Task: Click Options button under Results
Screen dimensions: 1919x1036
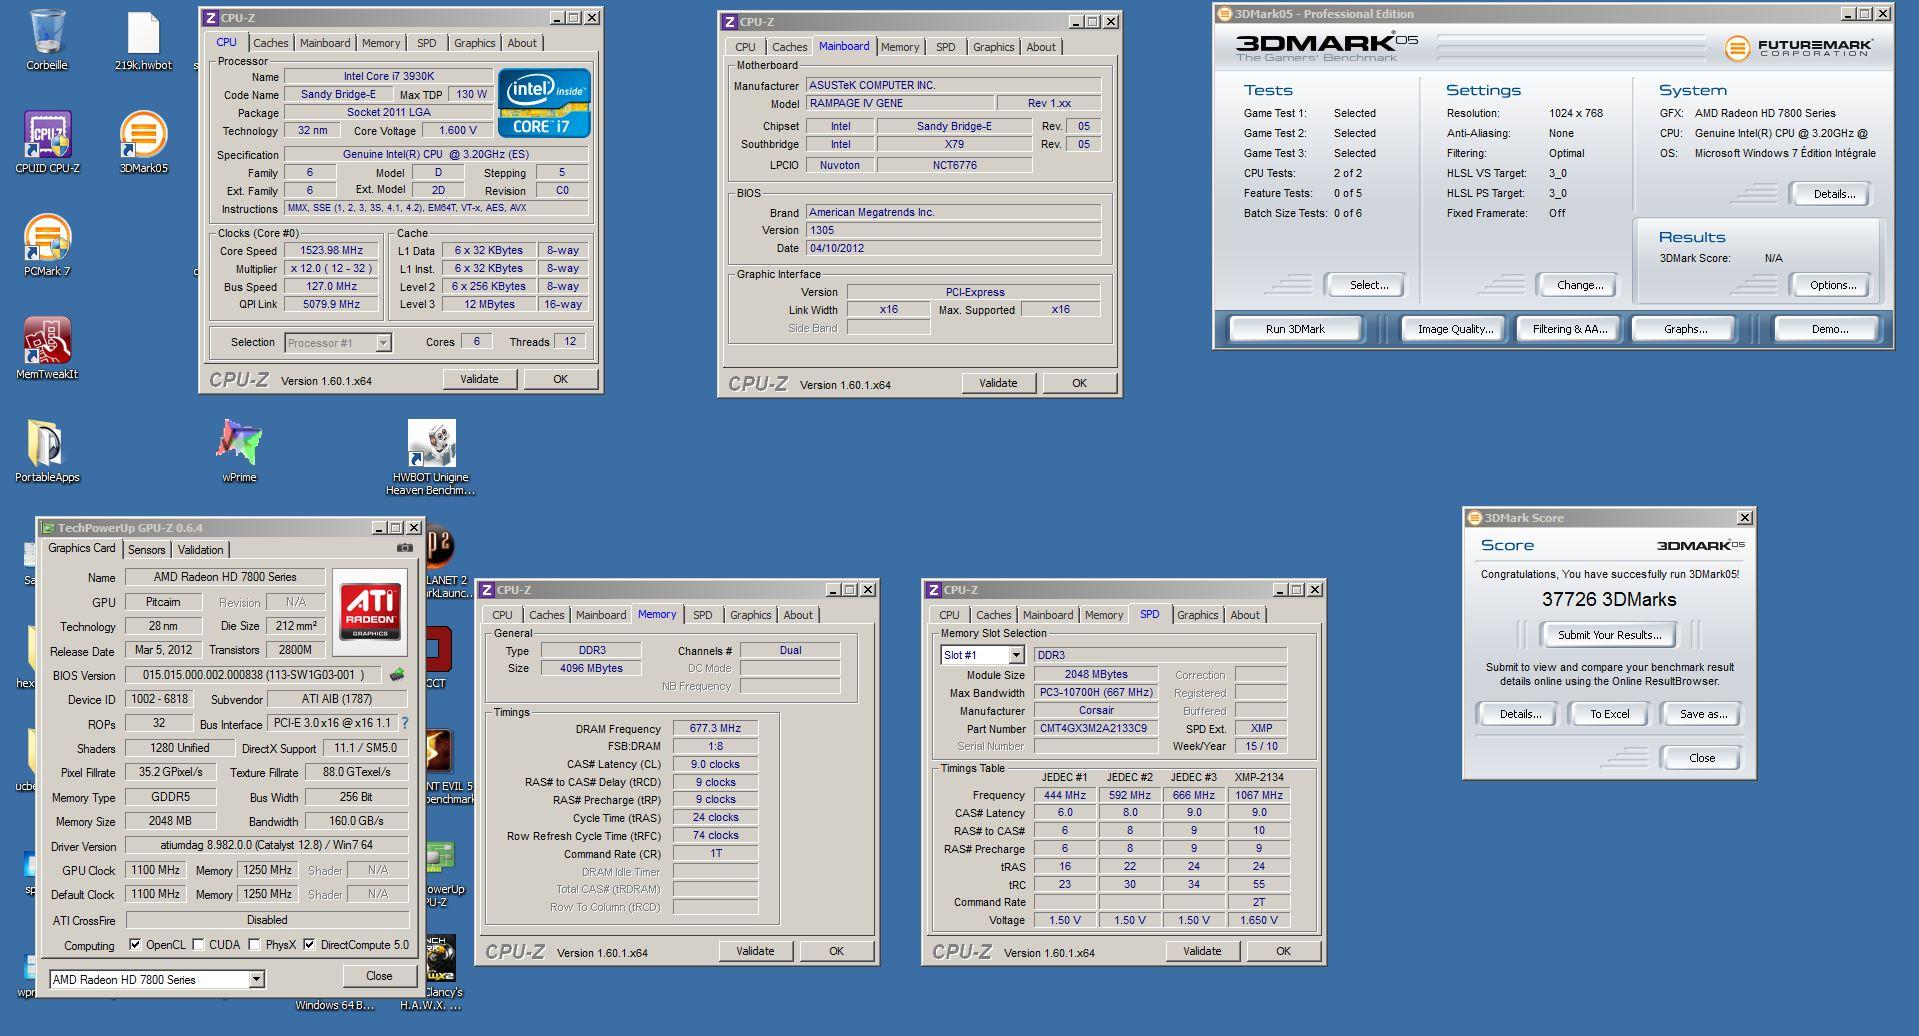Action: coord(1833,285)
